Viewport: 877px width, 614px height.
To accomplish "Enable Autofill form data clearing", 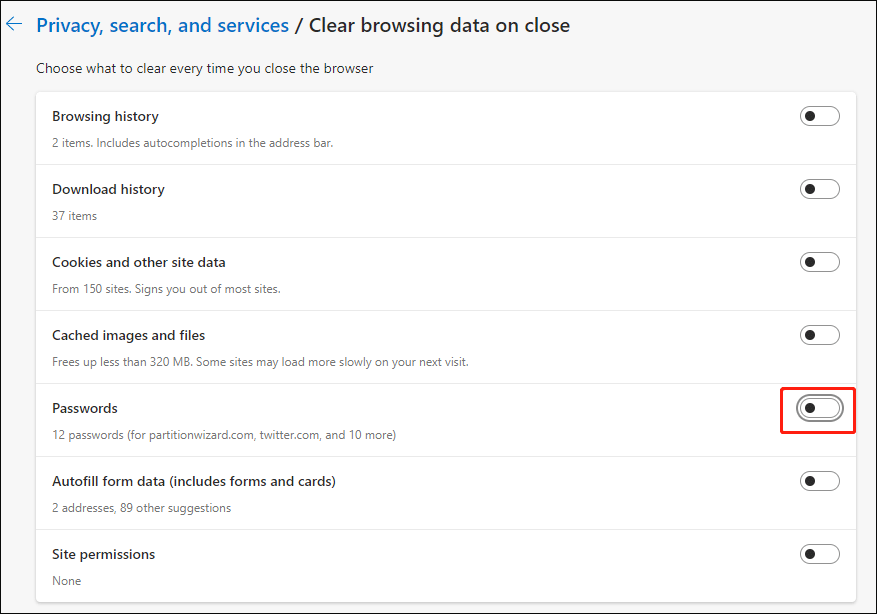I will [819, 480].
